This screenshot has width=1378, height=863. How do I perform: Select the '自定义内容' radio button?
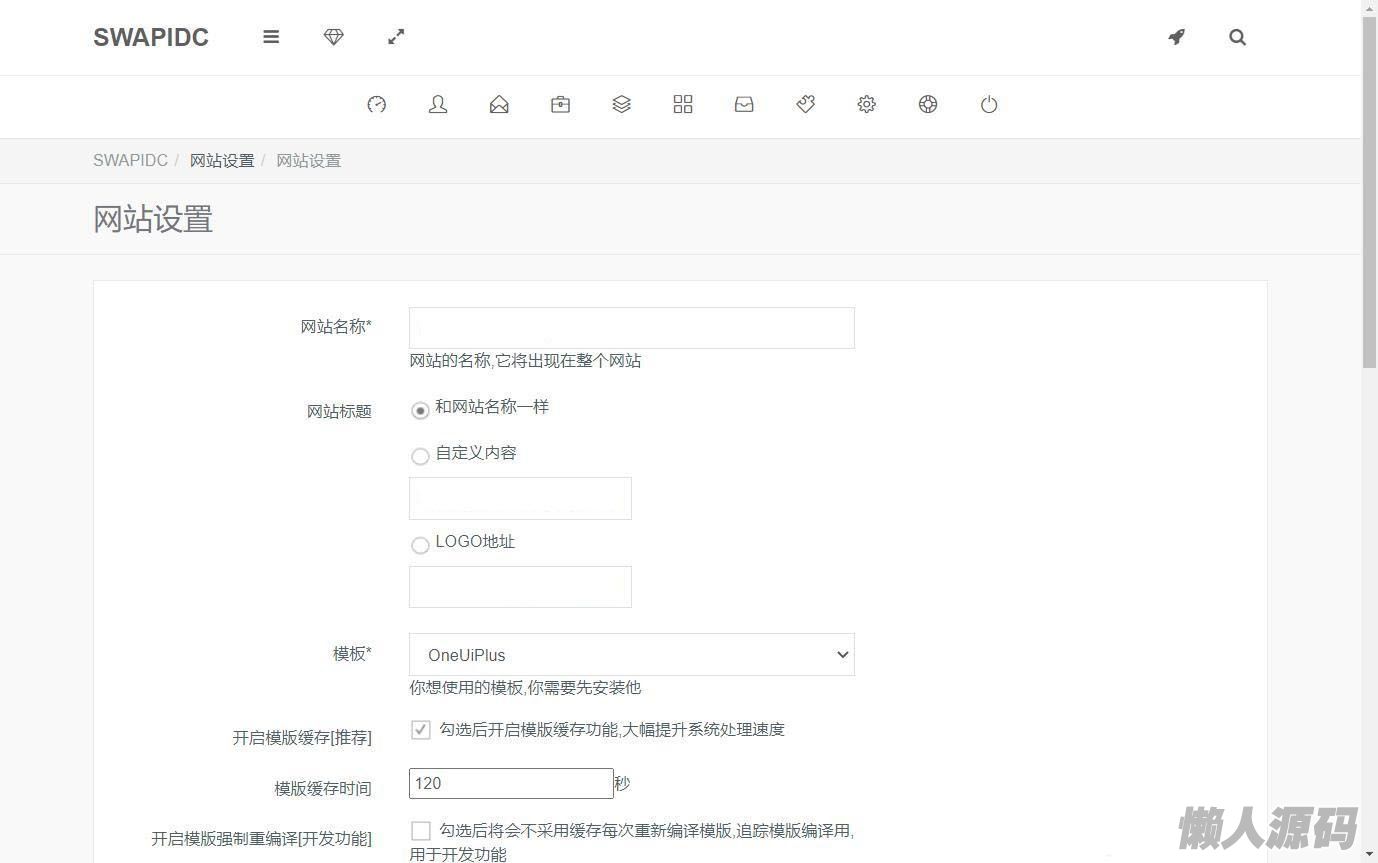coord(420,456)
